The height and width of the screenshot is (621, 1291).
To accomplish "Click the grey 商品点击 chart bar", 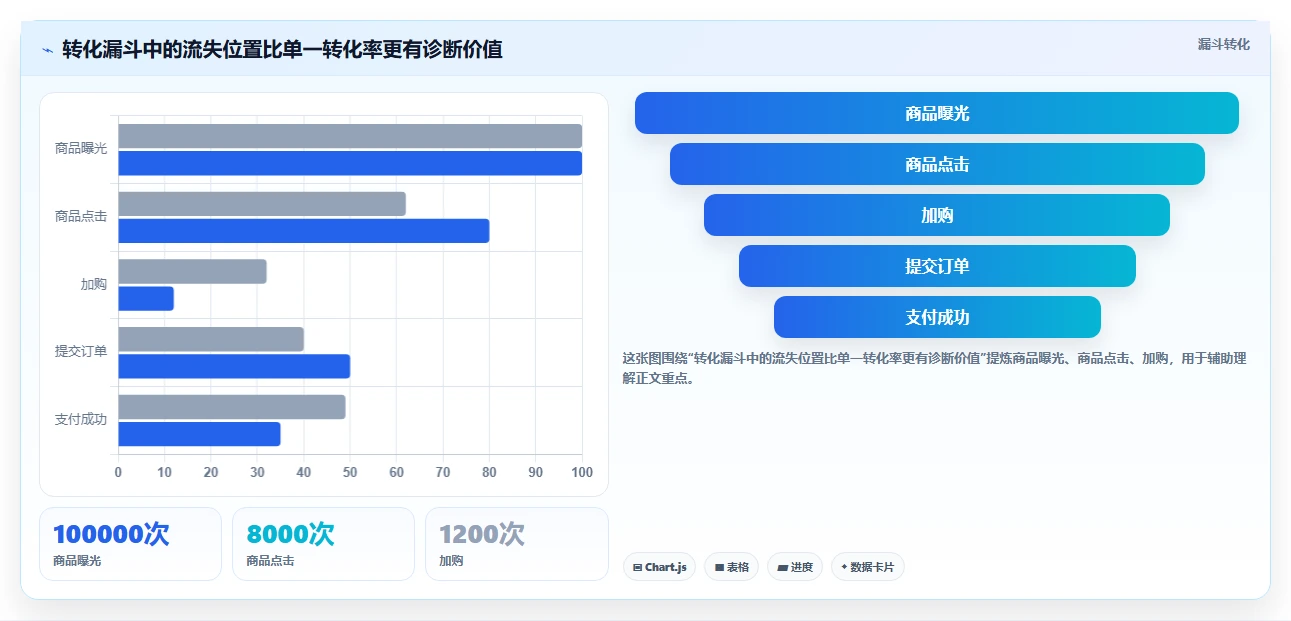I will pyautogui.click(x=262, y=204).
